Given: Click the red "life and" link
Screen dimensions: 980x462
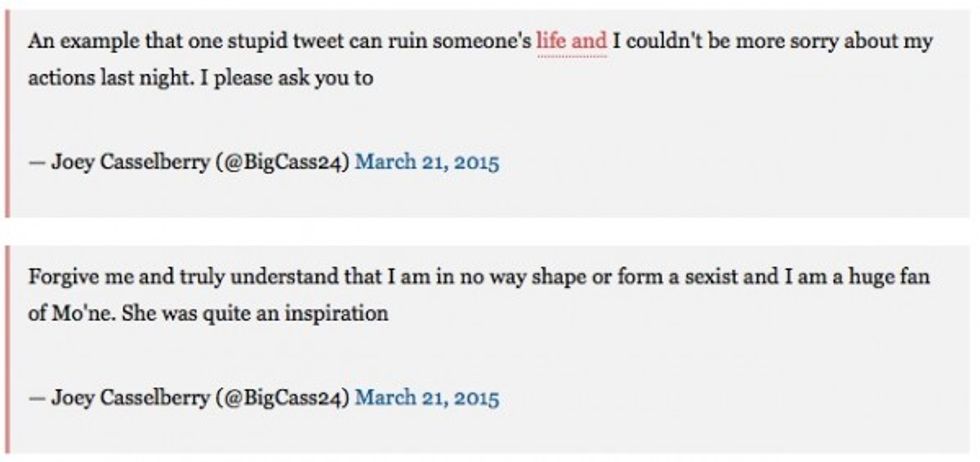Looking at the screenshot, I should click(x=571, y=42).
